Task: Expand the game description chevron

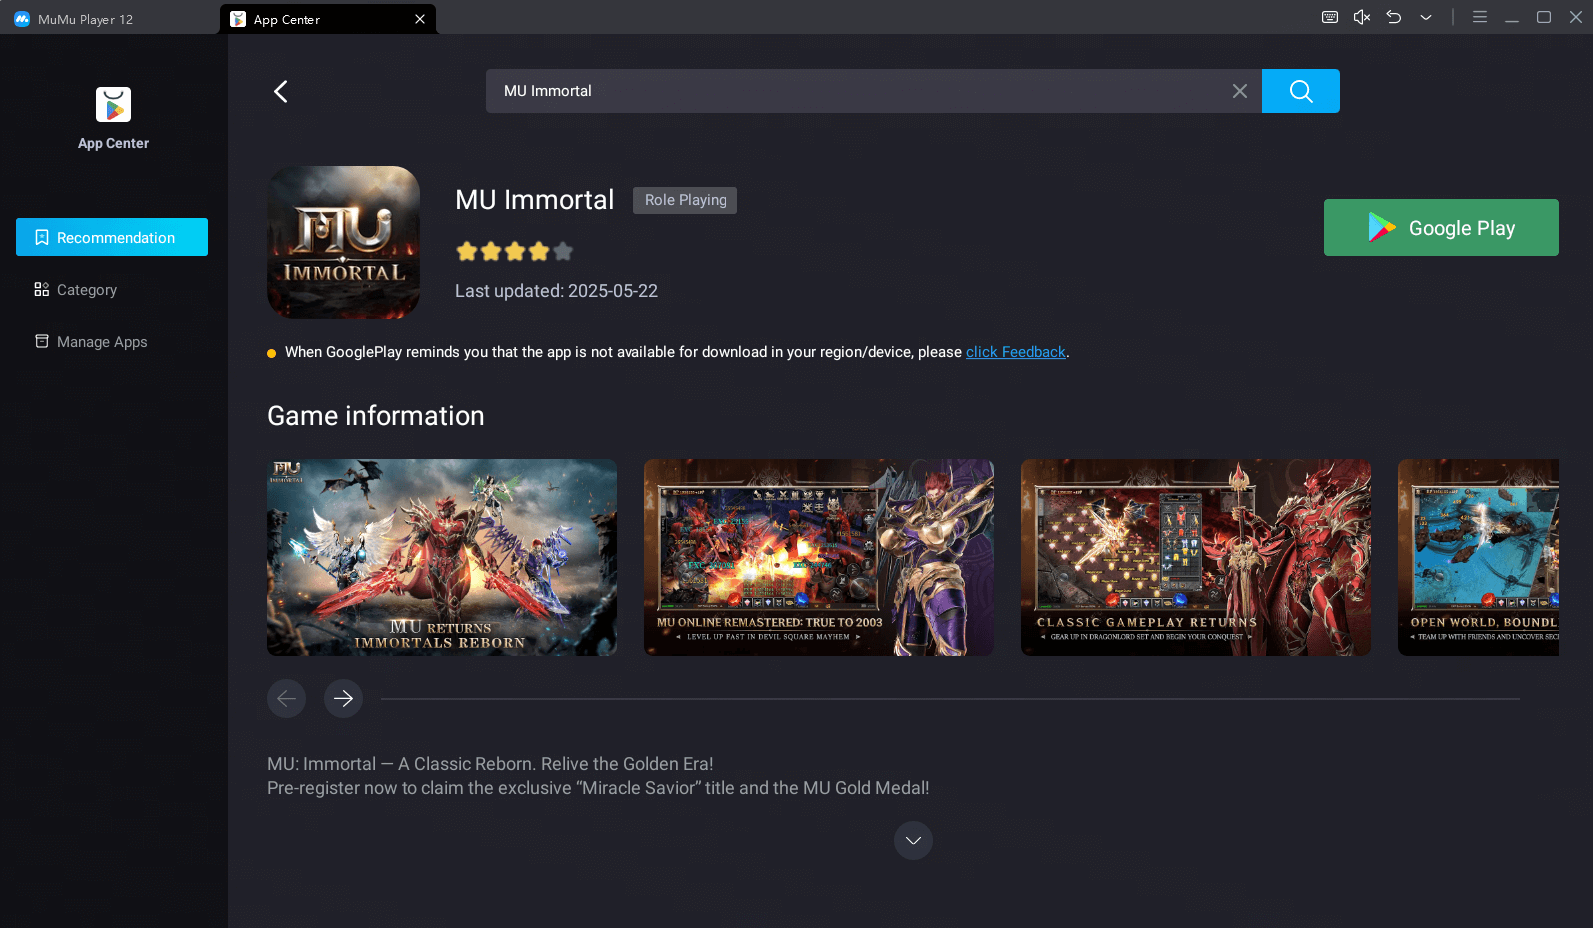Action: pyautogui.click(x=913, y=841)
